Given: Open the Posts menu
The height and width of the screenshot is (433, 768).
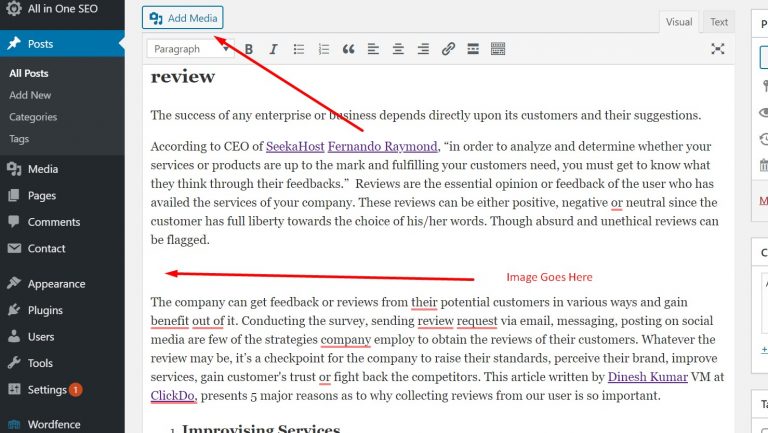Looking at the screenshot, I should pos(62,44).
